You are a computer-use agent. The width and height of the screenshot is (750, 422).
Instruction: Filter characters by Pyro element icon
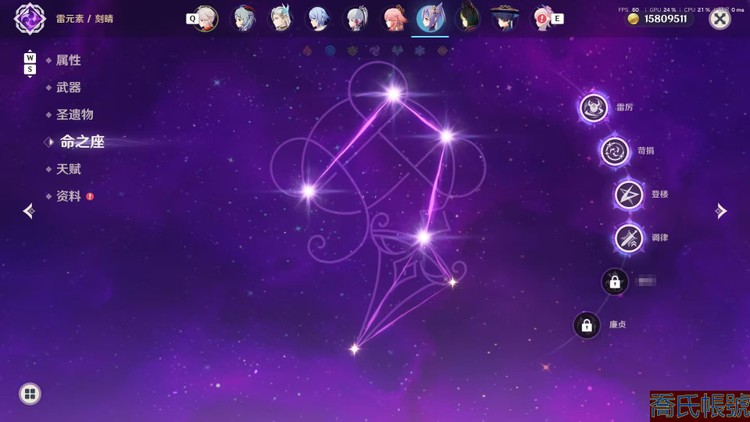(x=308, y=50)
